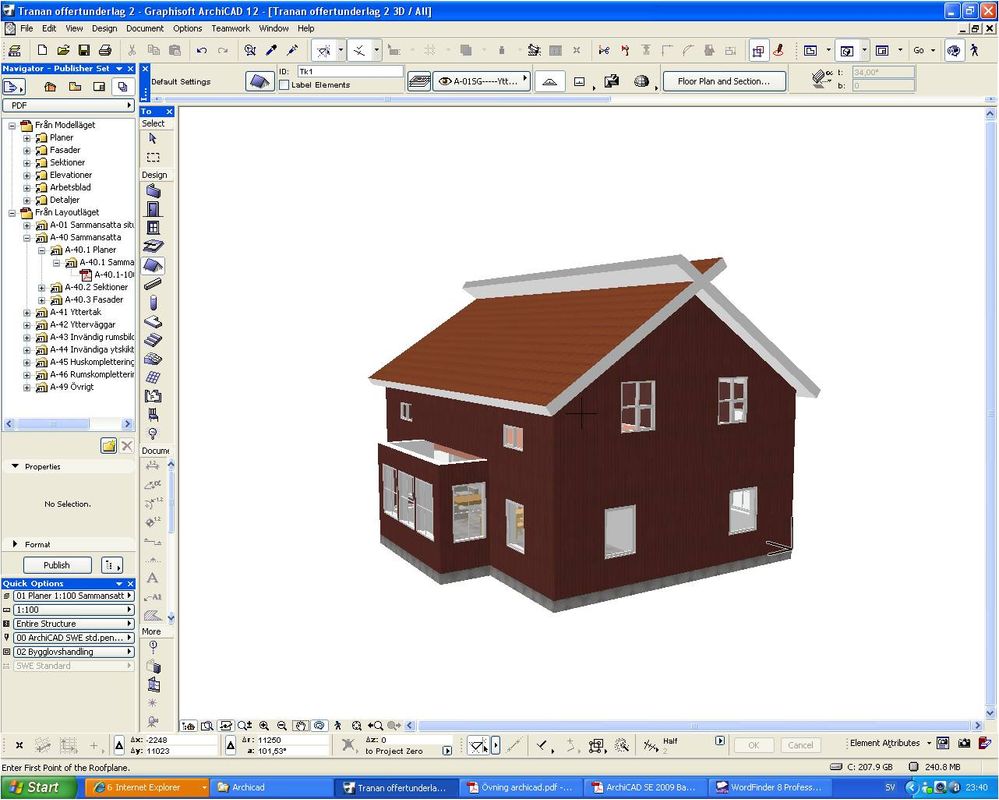Switch Navigator to Project Map view
Screen dimensions: 999x800
[x=50, y=87]
